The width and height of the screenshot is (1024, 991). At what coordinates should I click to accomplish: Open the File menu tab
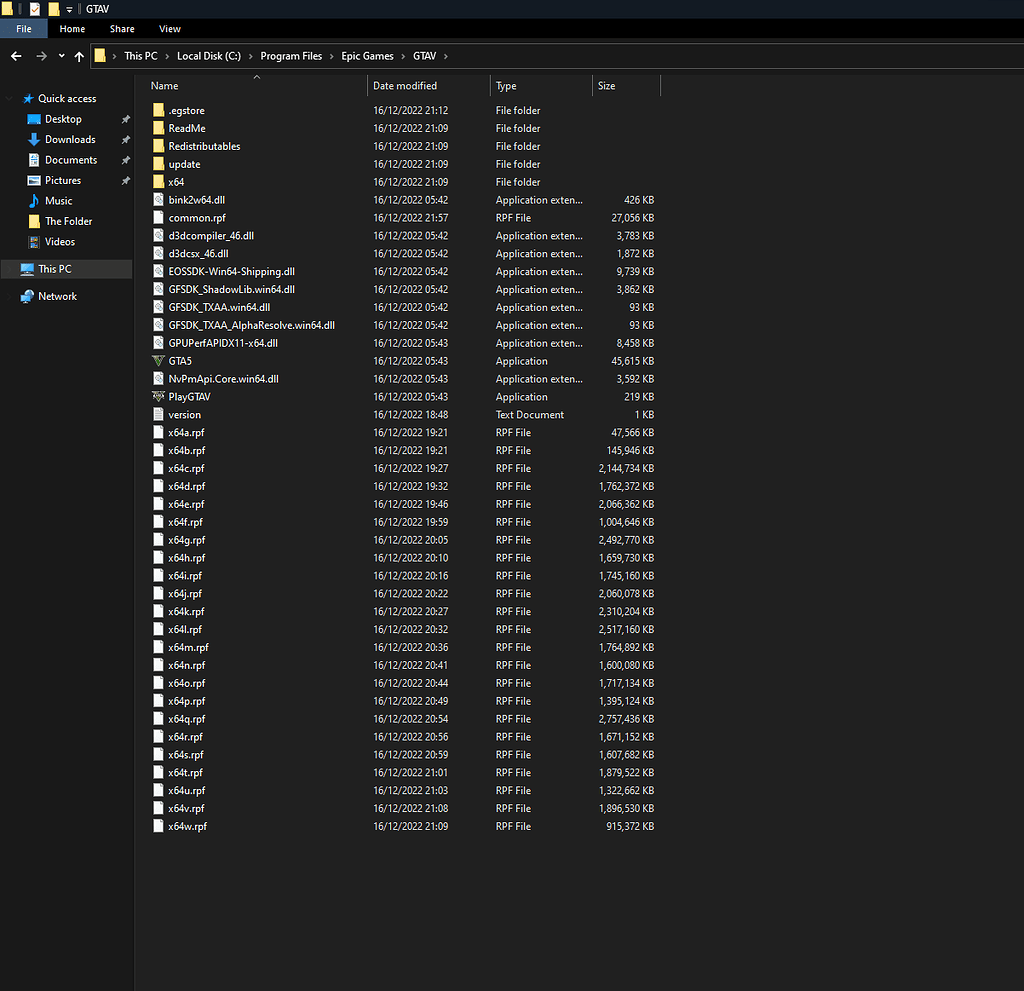pyautogui.click(x=24, y=29)
